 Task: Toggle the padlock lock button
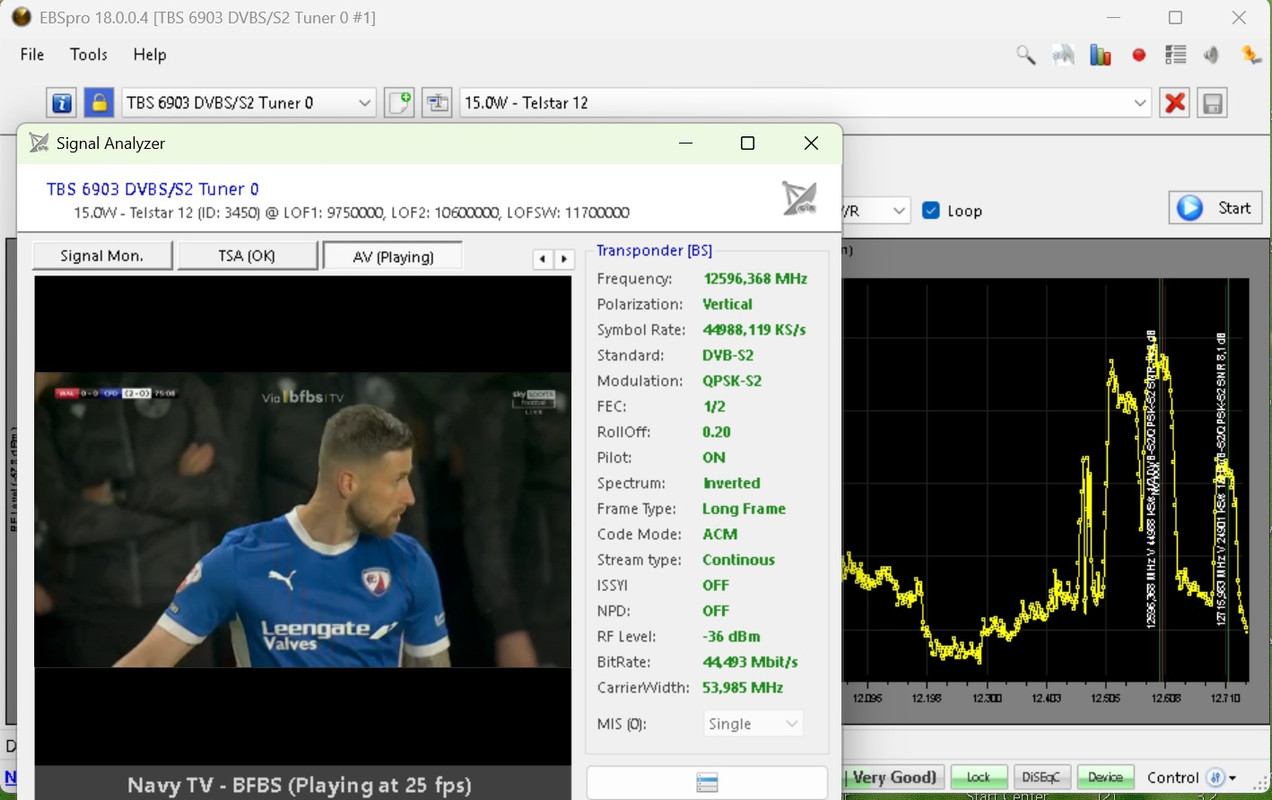(x=98, y=102)
